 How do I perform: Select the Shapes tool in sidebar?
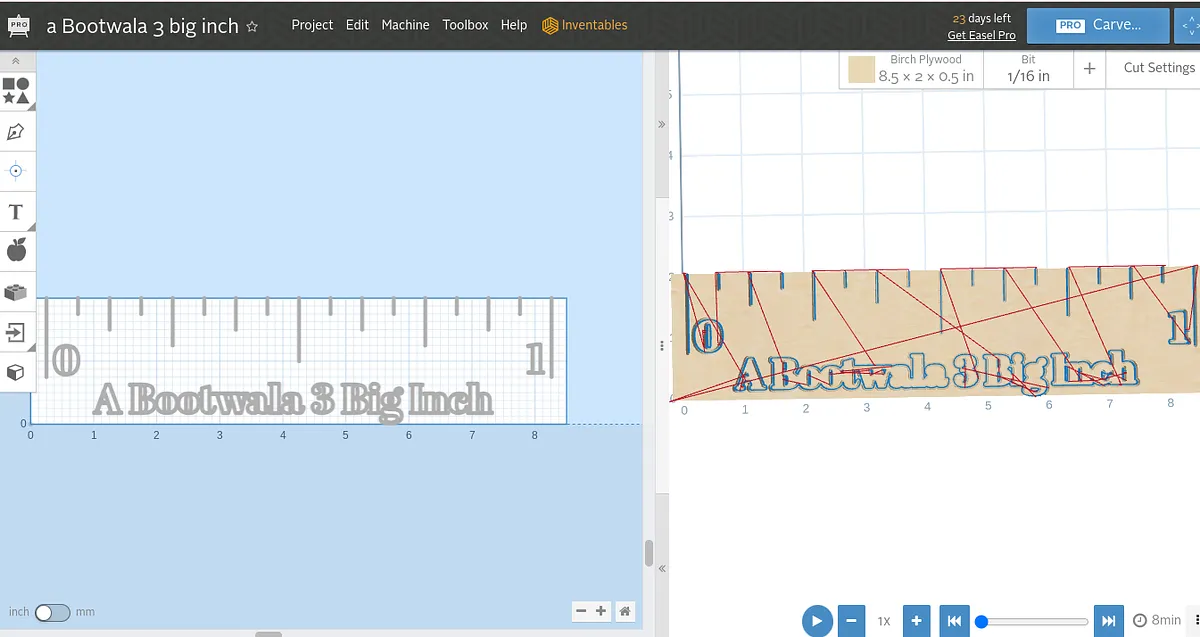point(16,91)
